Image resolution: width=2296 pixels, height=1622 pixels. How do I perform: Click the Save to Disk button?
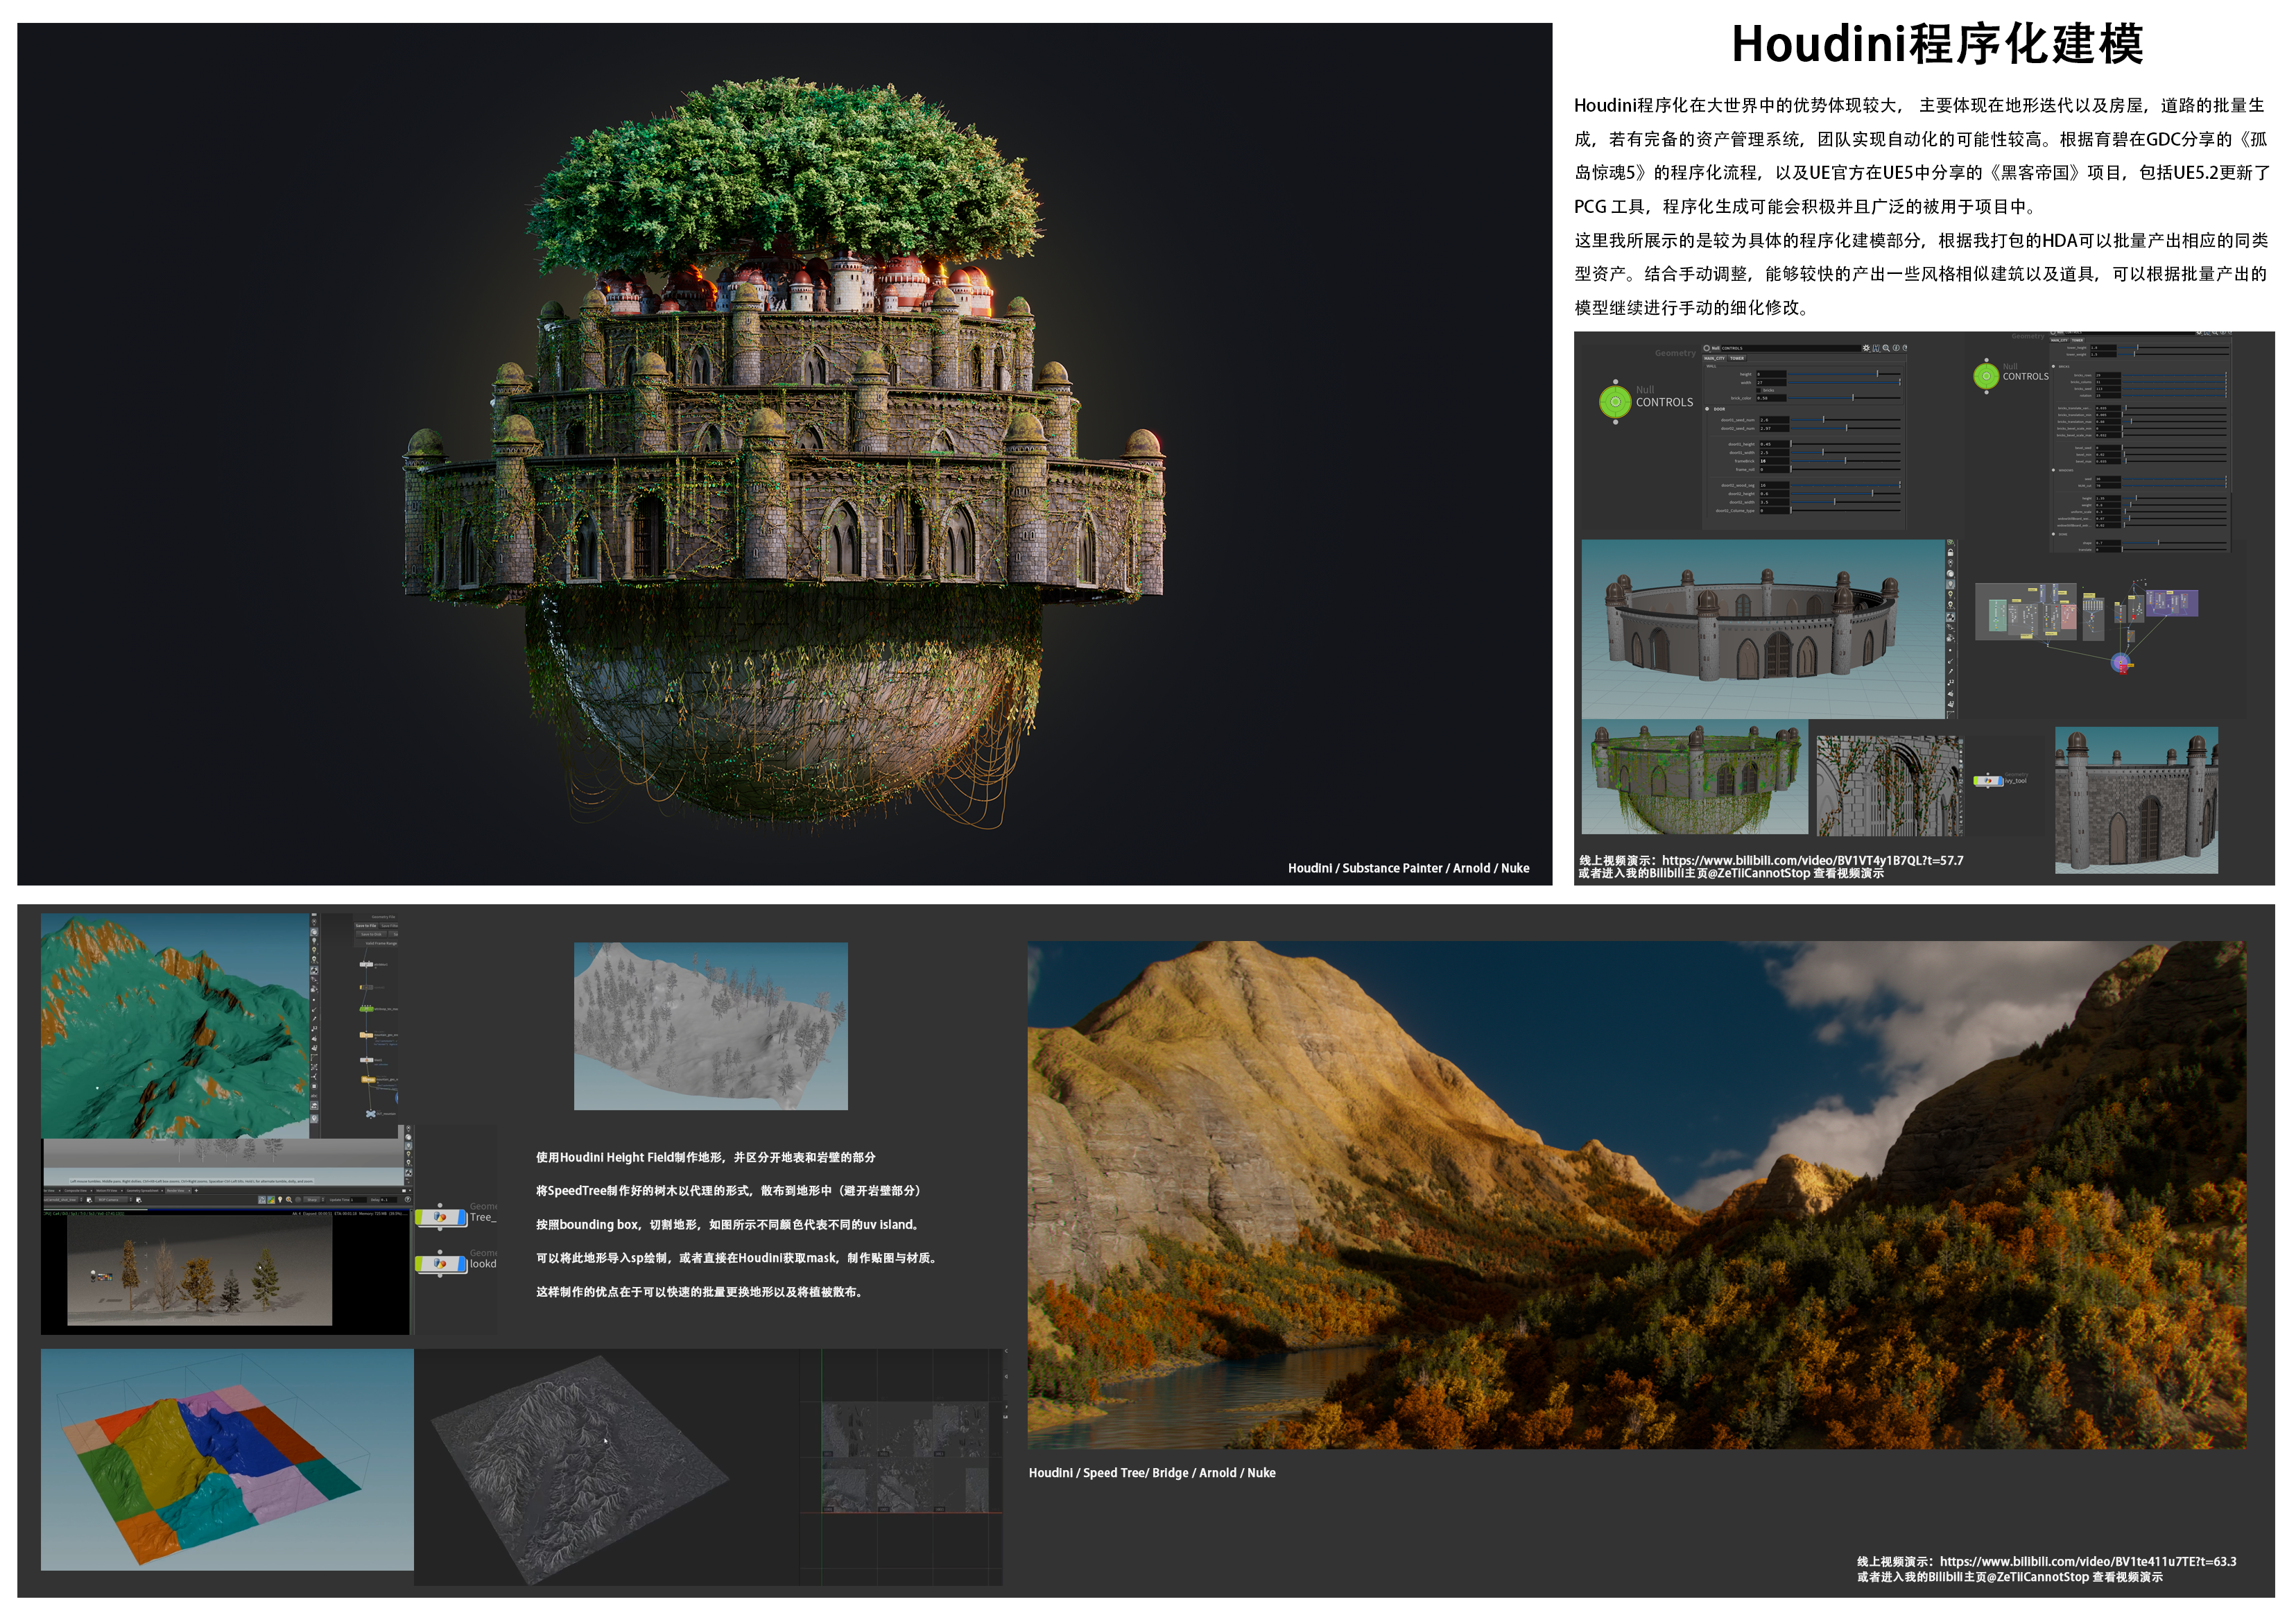[x=372, y=934]
